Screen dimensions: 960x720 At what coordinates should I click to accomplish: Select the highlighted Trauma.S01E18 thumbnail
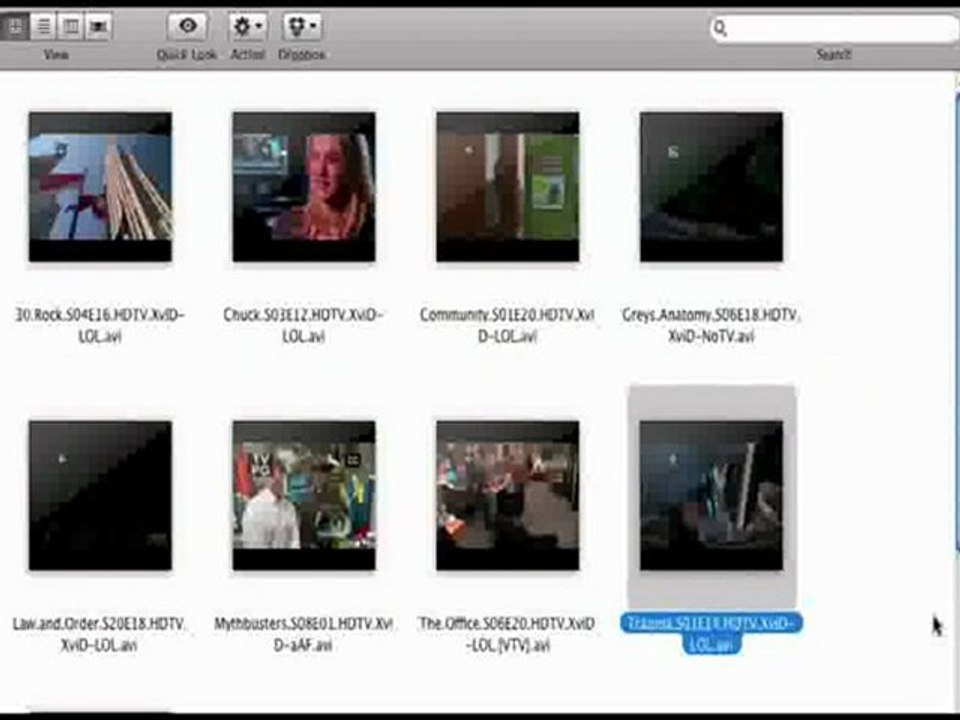pyautogui.click(x=711, y=495)
